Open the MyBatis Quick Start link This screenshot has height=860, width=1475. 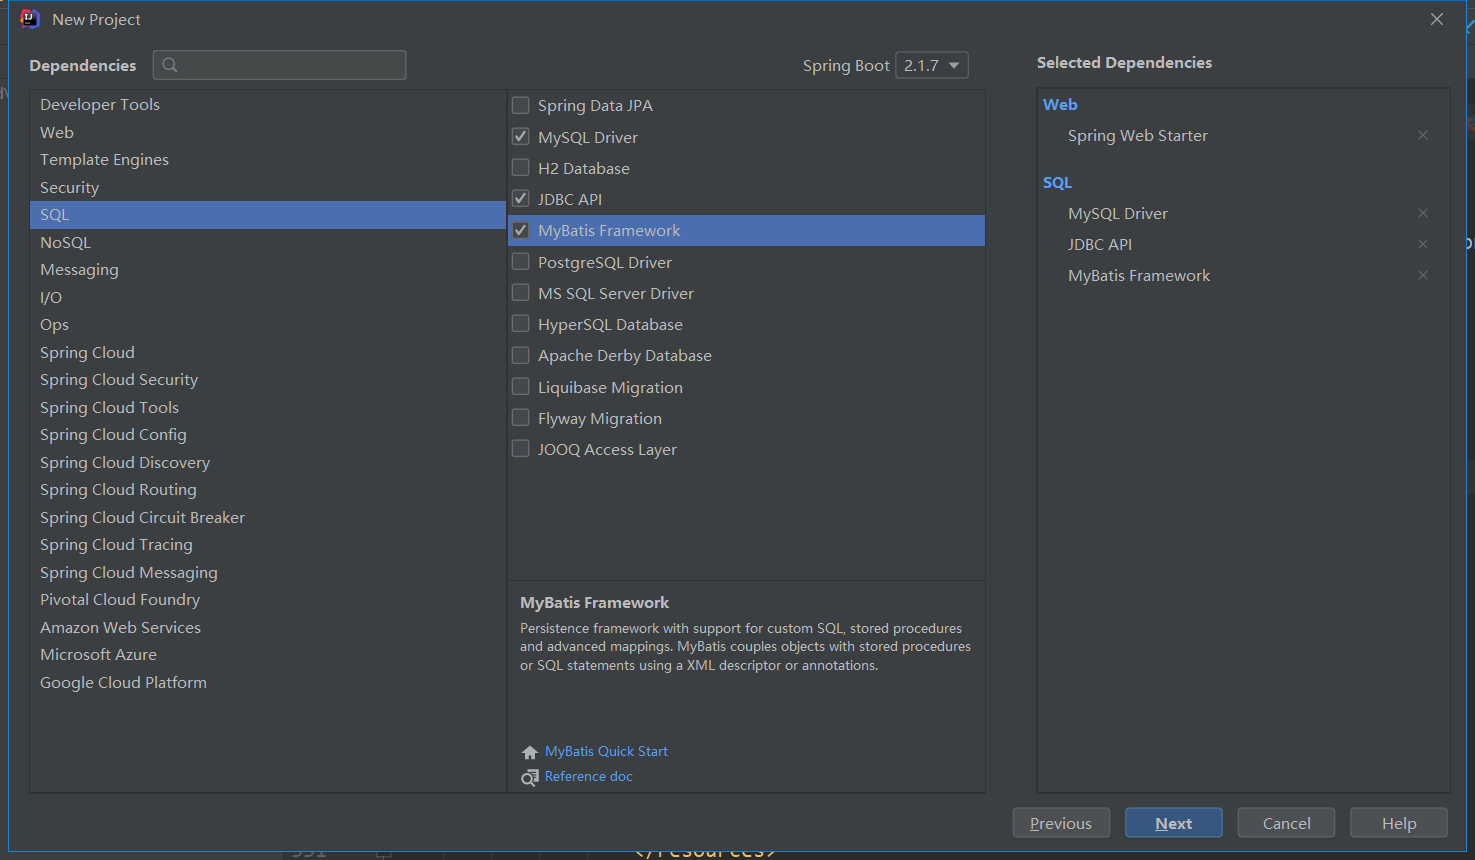click(606, 751)
